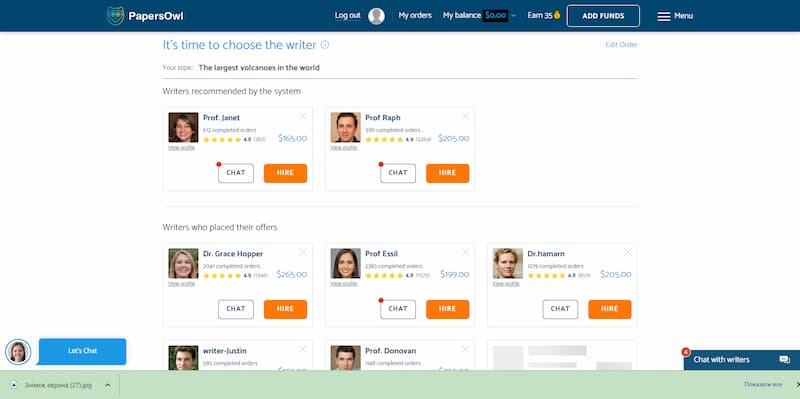The image size is (800, 399).
Task: Click the PapersOwl owl logo
Action: [115, 16]
